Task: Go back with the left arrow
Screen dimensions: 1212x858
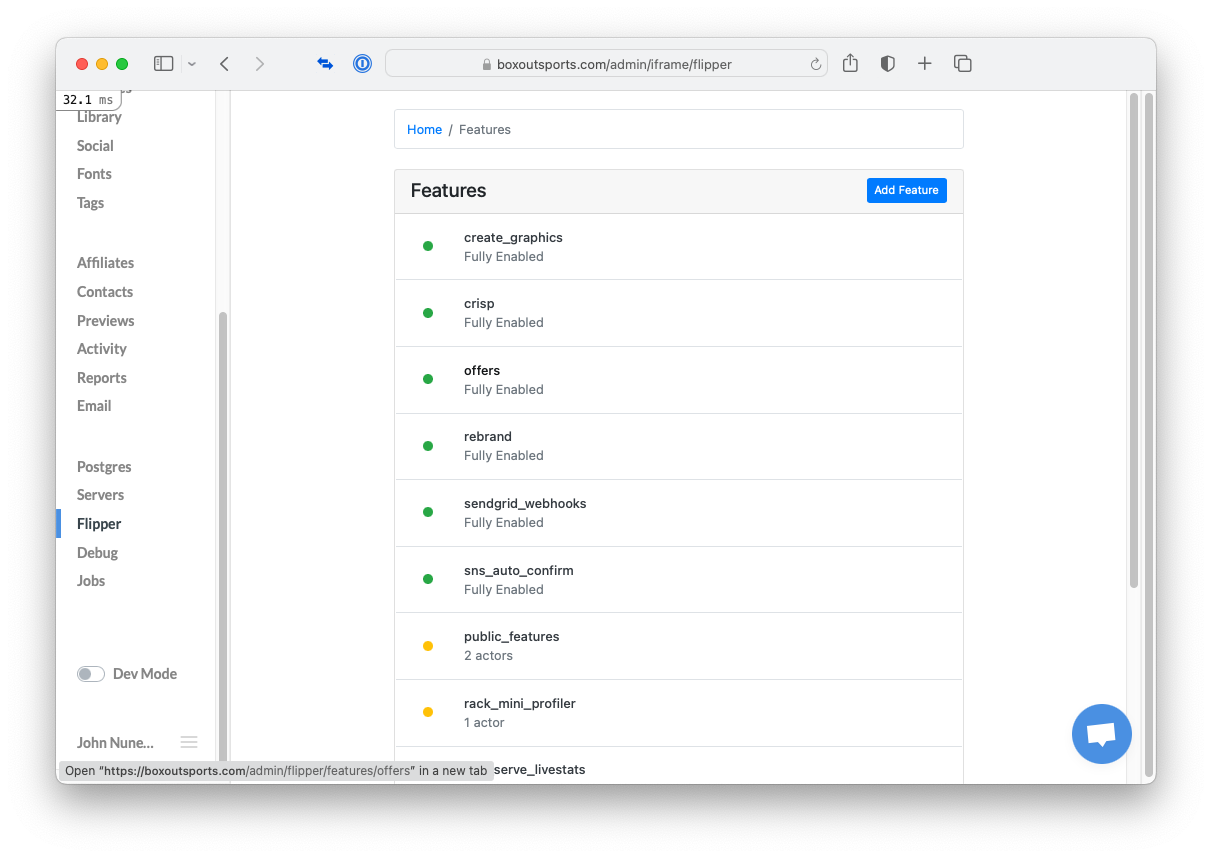Action: (x=224, y=64)
